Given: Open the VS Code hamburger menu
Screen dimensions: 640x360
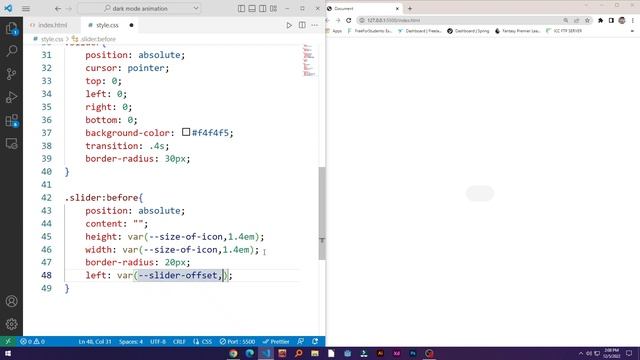Looking at the screenshot, I should point(26,9).
